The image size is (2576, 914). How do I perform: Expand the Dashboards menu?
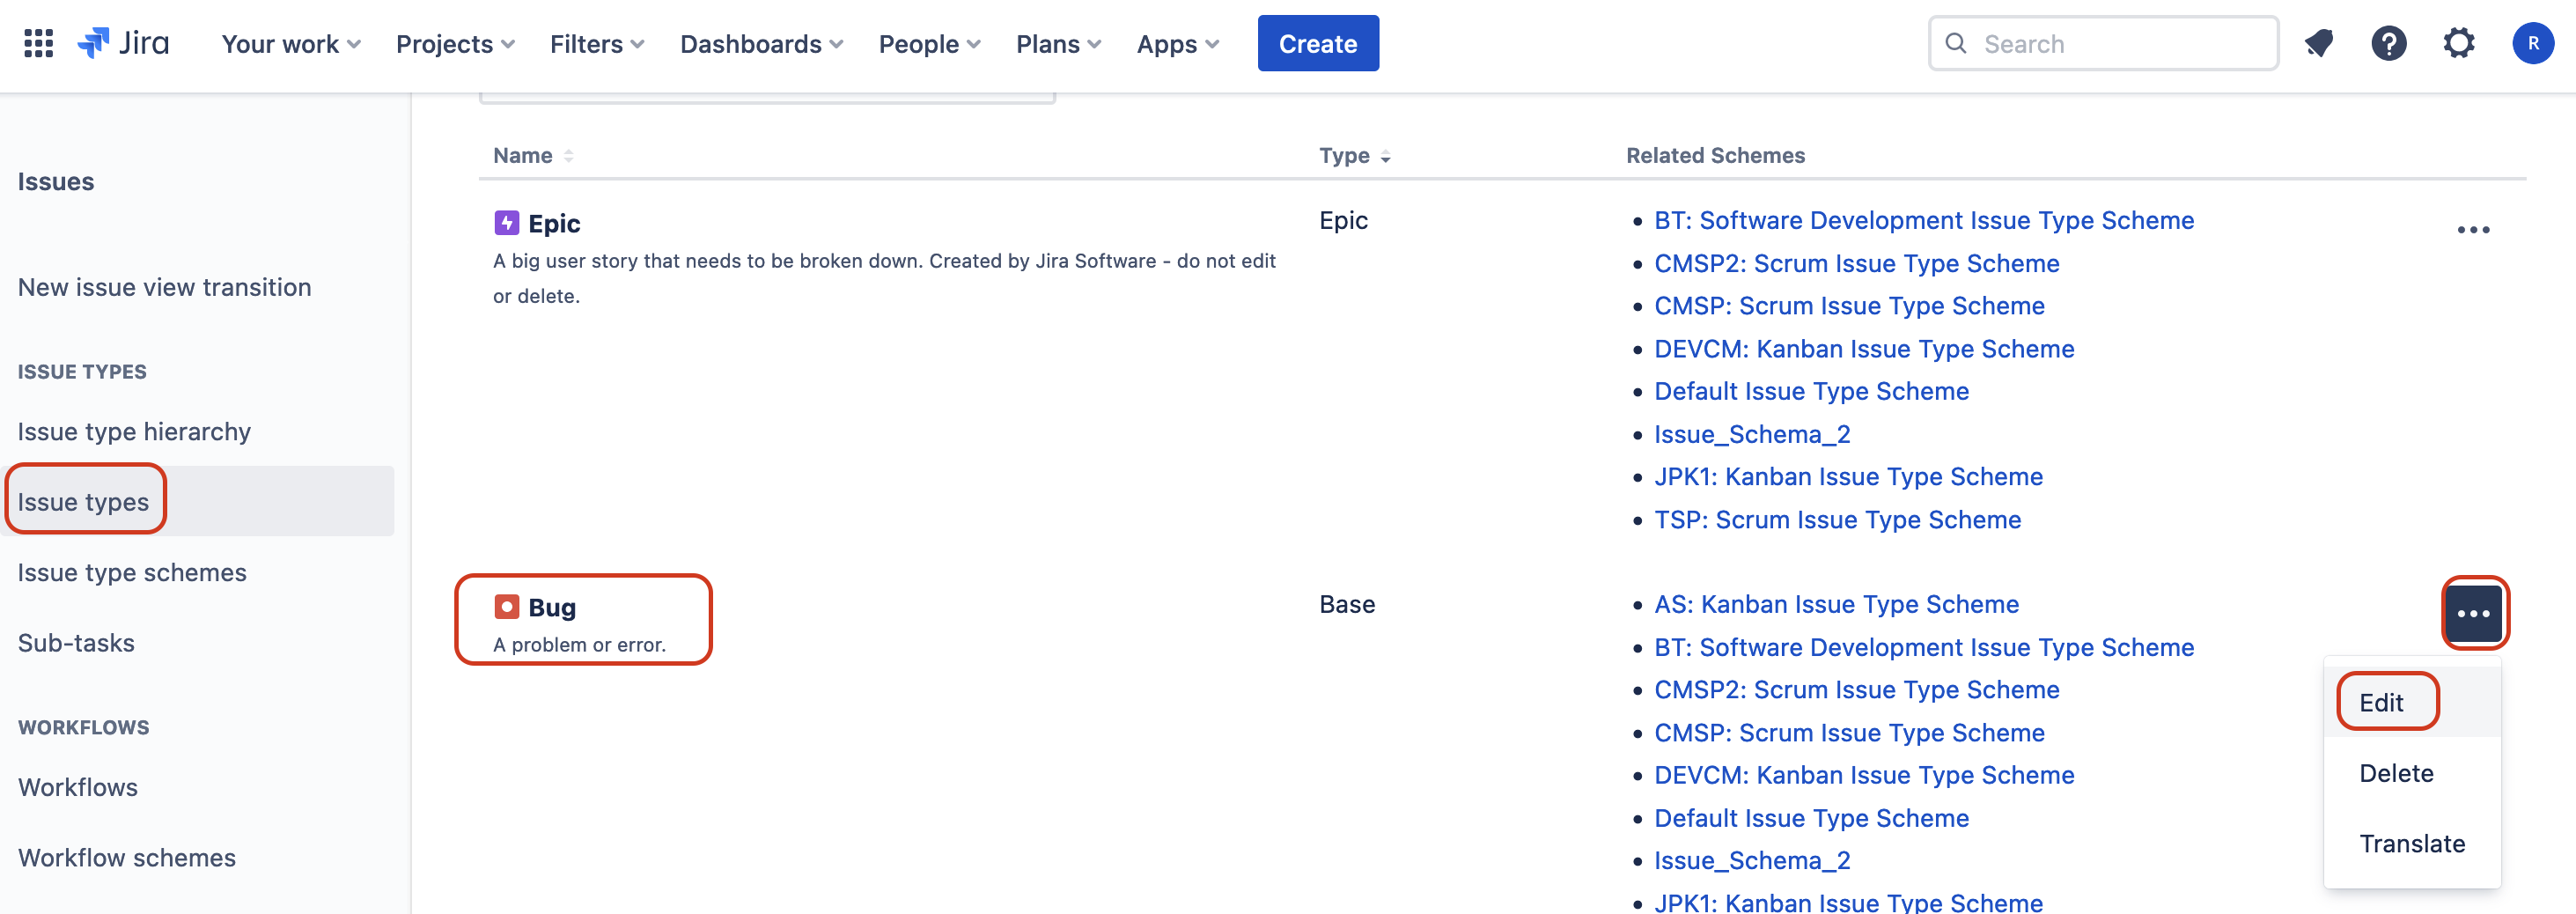(x=761, y=43)
